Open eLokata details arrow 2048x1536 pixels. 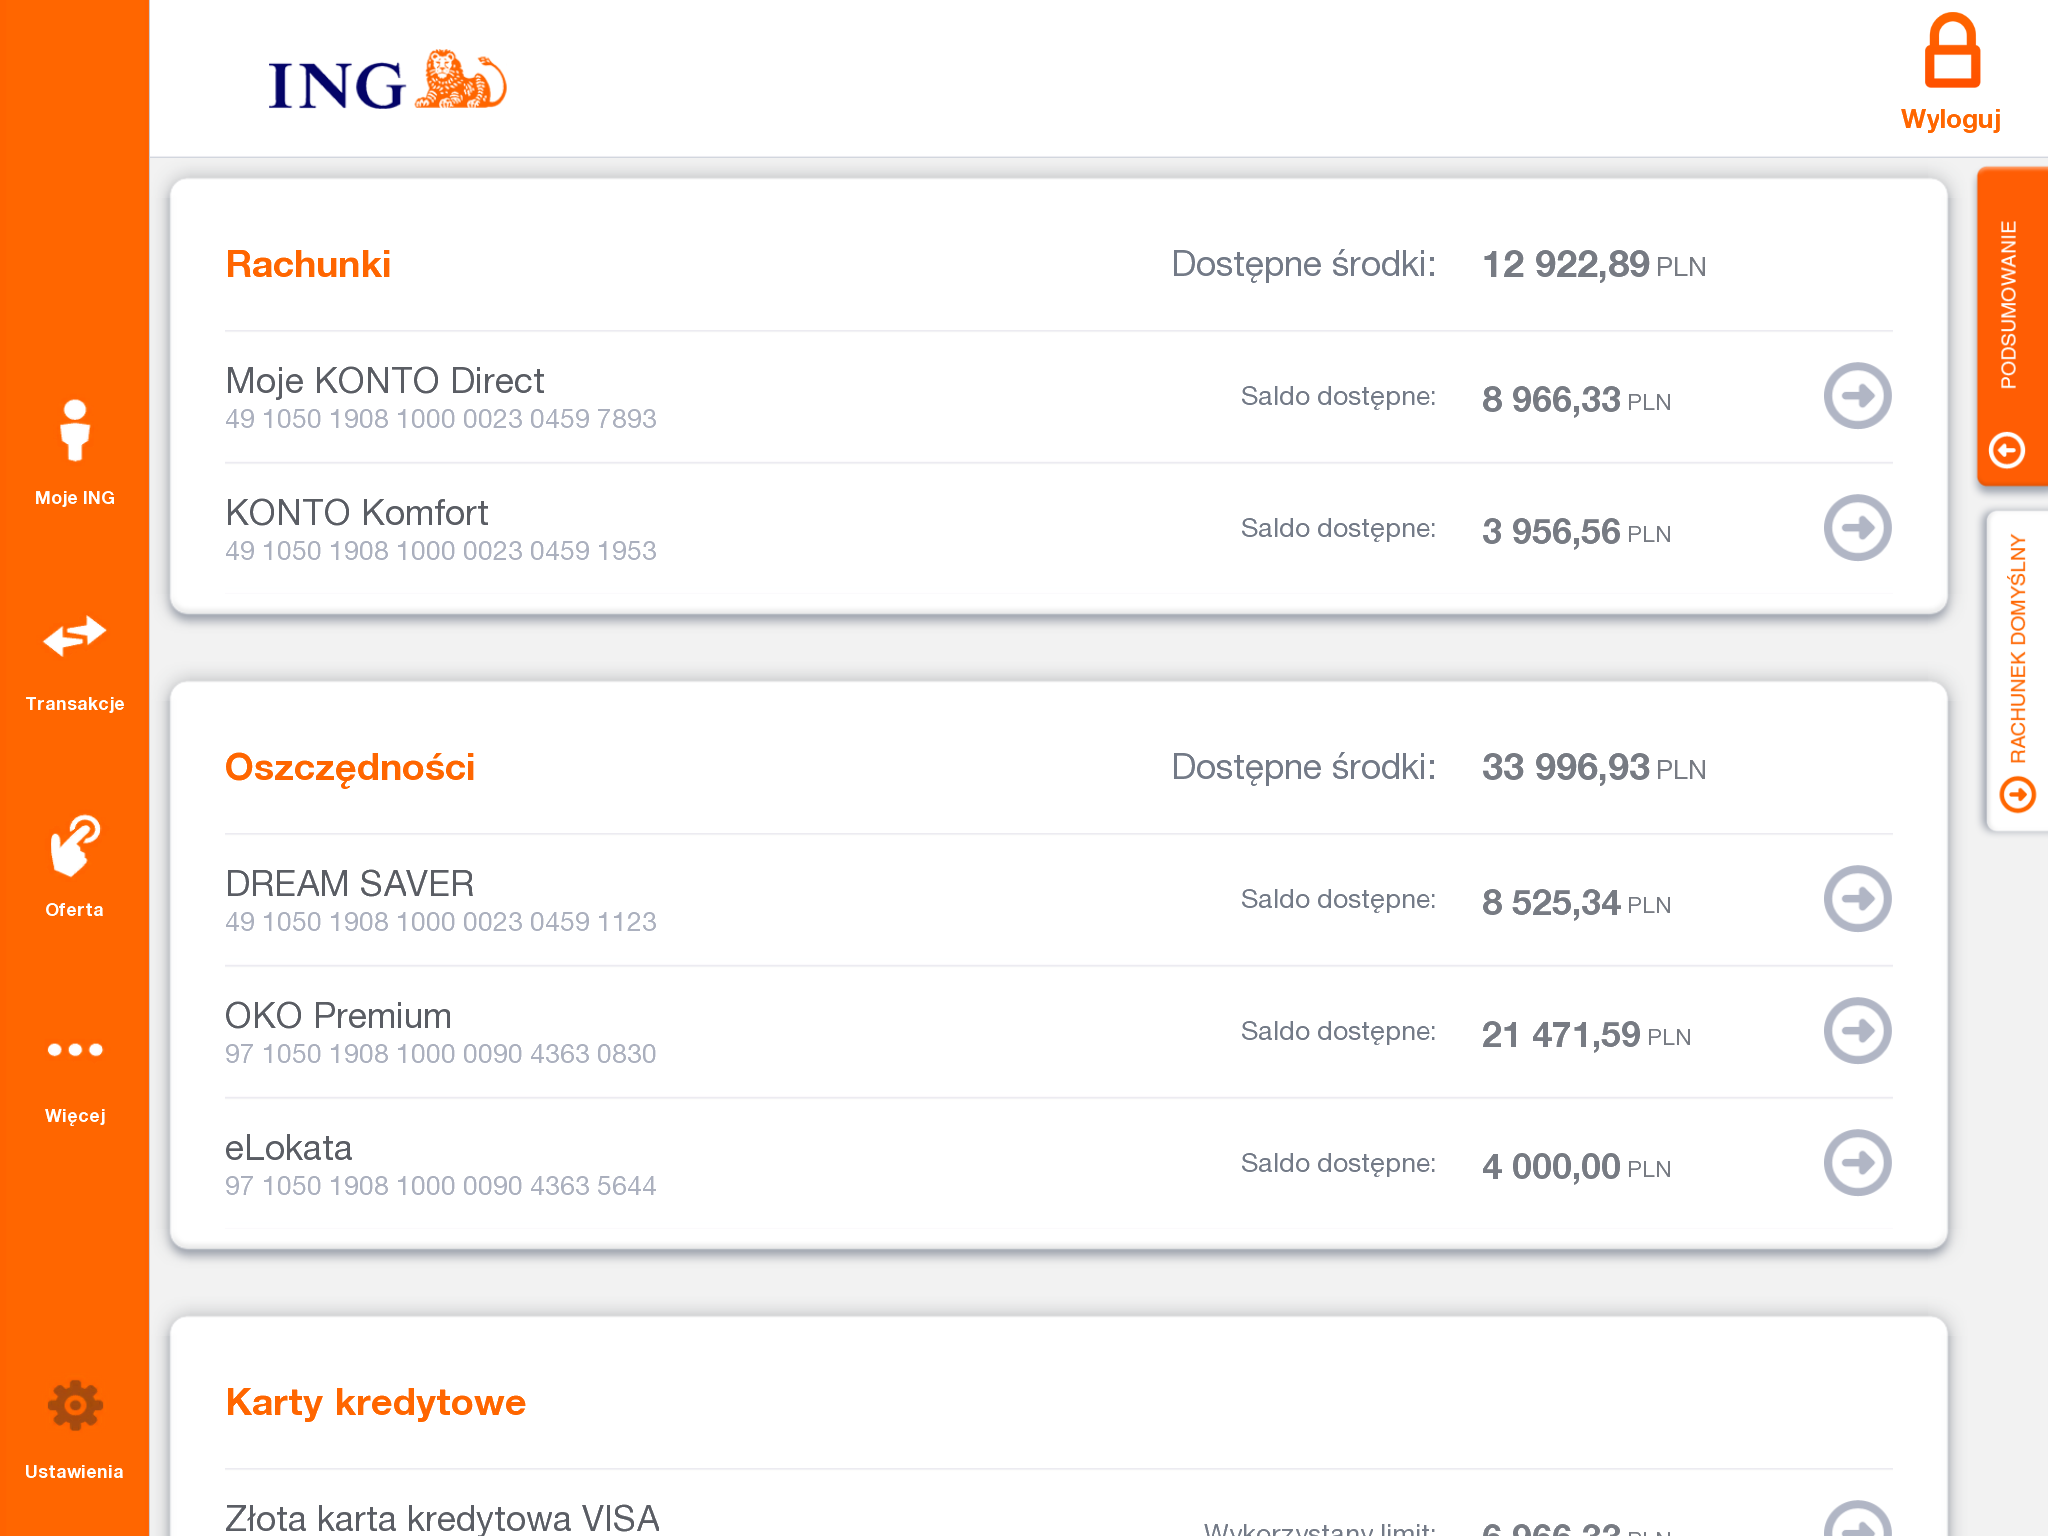click(1856, 1163)
